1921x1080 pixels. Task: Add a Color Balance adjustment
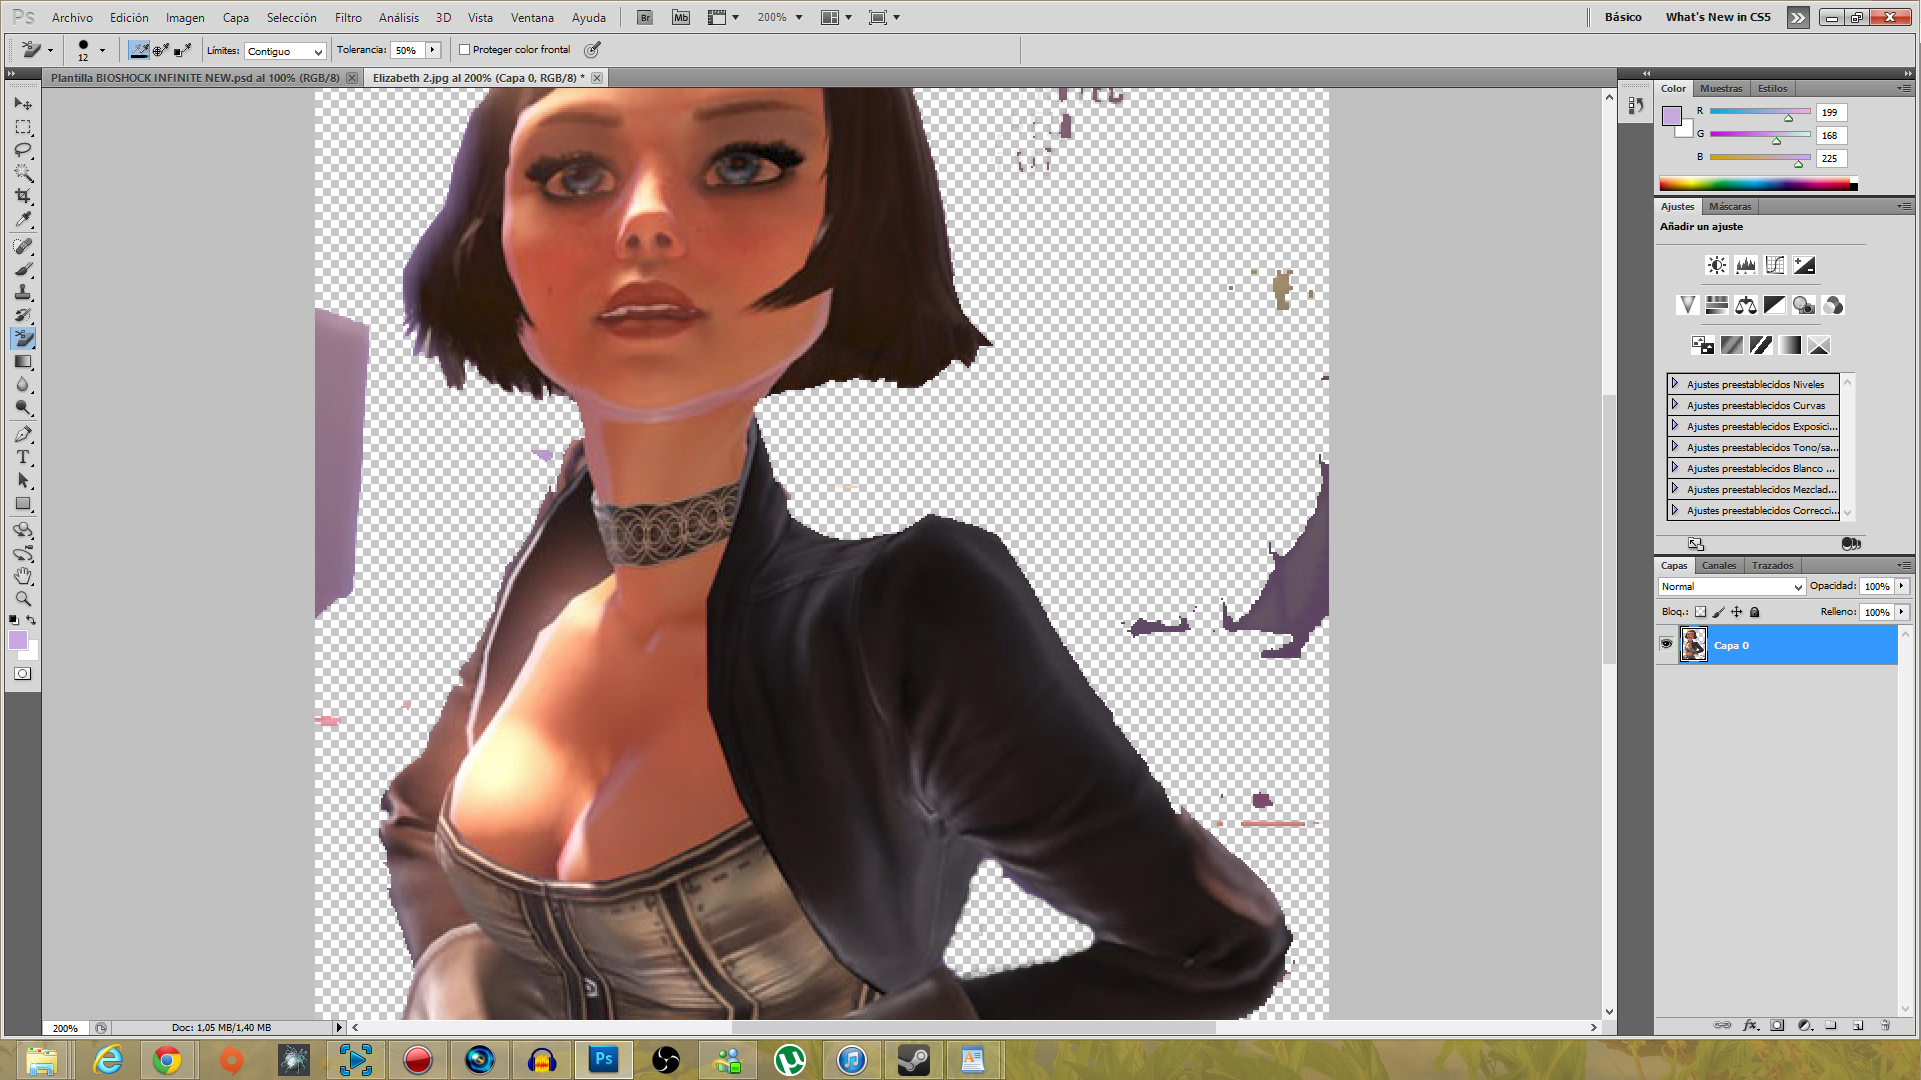[x=1745, y=305]
